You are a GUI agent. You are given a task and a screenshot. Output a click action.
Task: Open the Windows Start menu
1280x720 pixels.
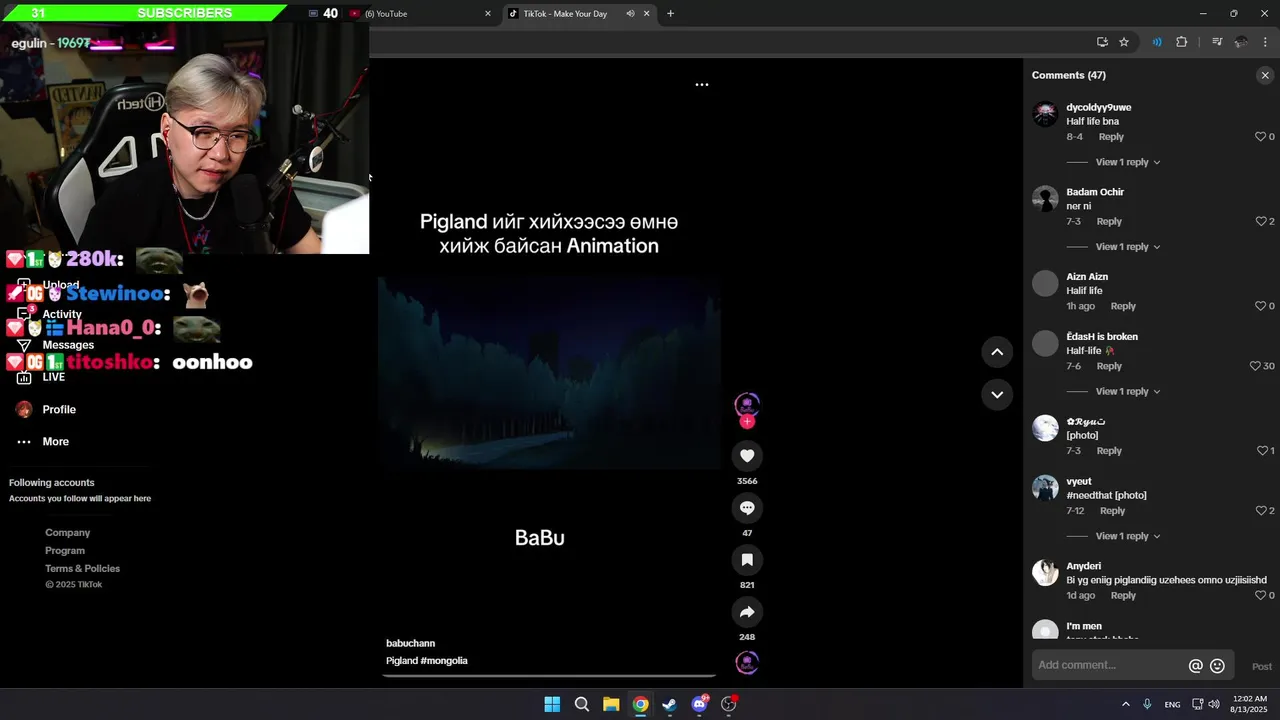click(x=552, y=704)
